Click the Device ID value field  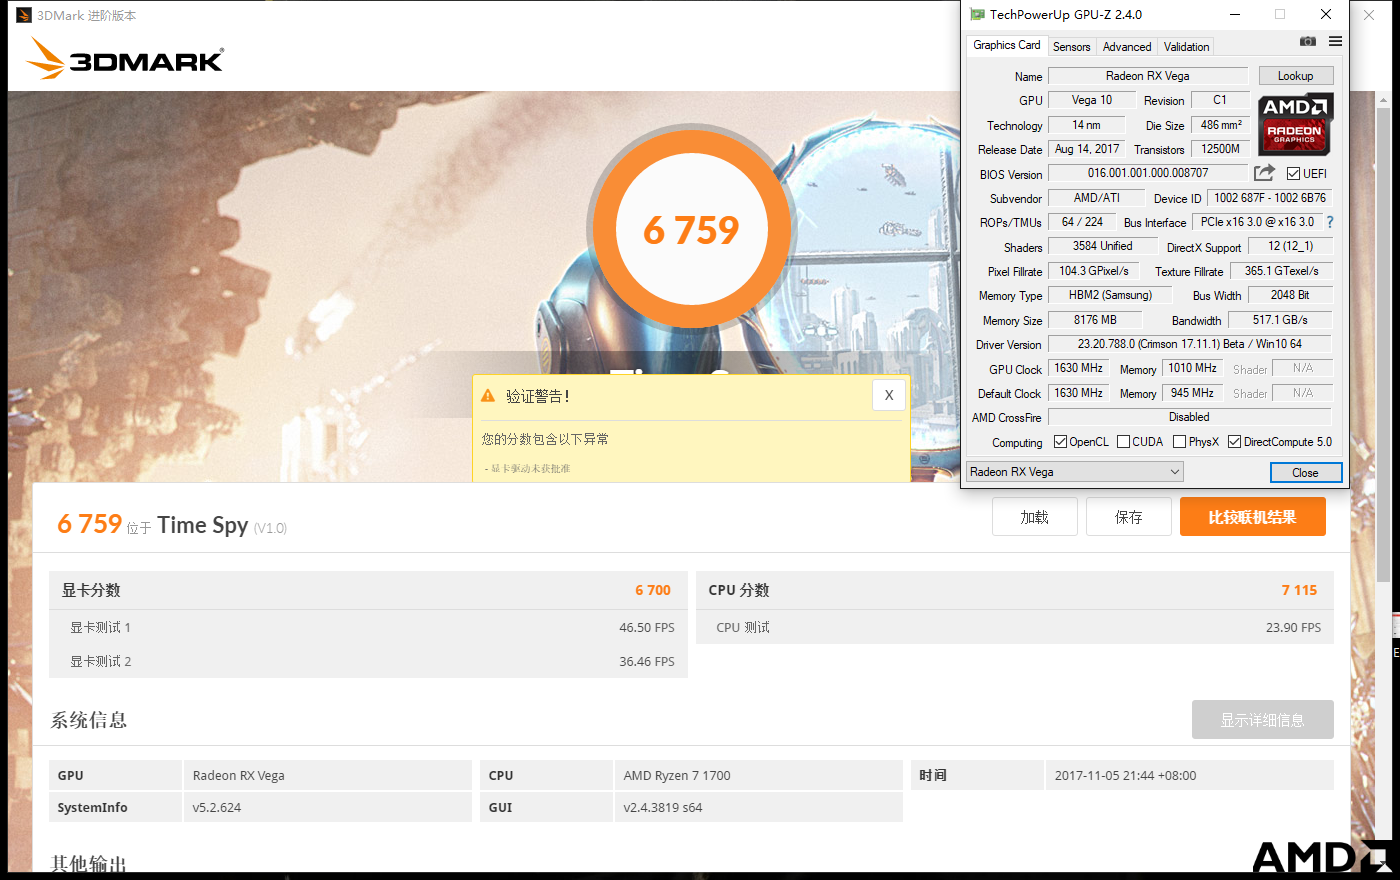point(1270,198)
